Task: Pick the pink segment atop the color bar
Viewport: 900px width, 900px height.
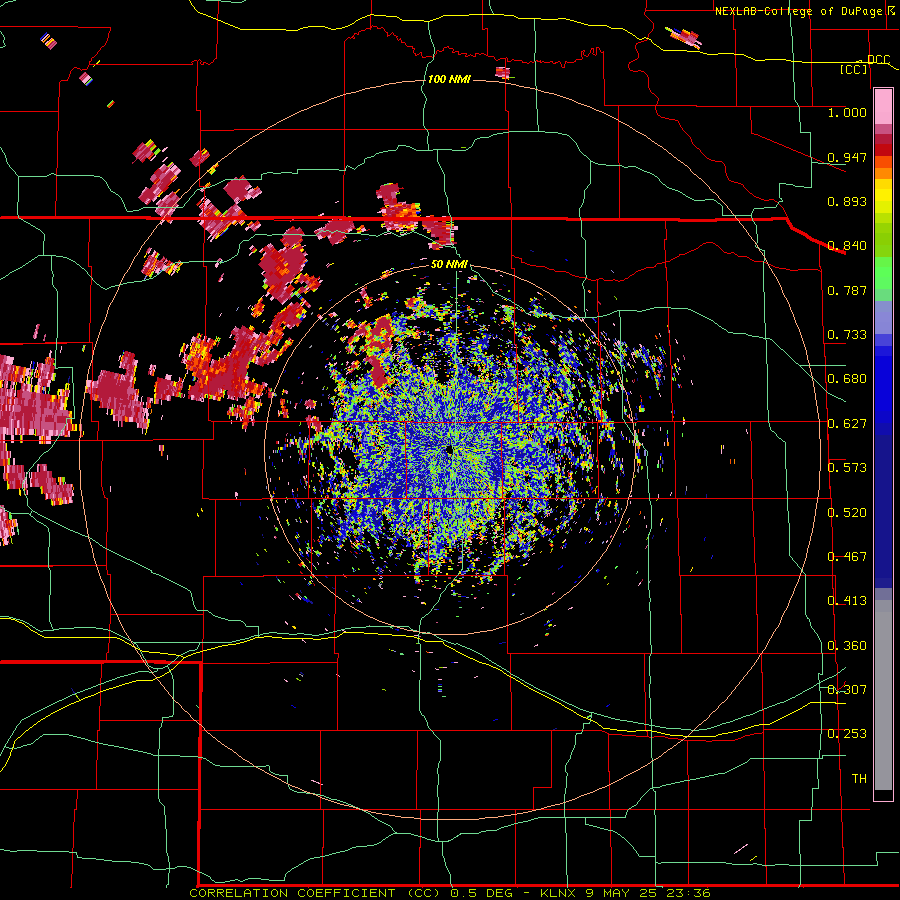Action: 883,106
